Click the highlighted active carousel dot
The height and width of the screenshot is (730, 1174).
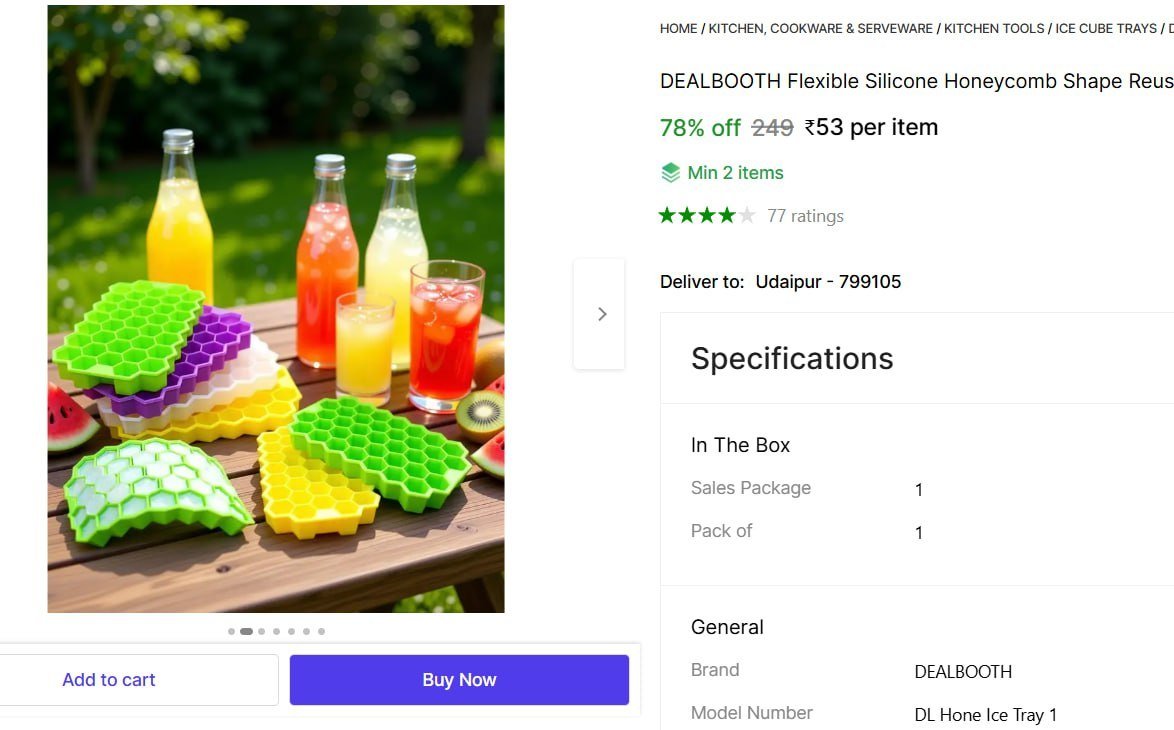click(246, 631)
